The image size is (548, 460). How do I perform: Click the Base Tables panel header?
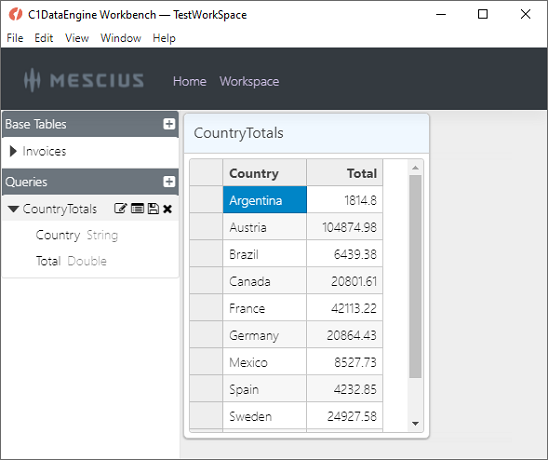coord(90,124)
